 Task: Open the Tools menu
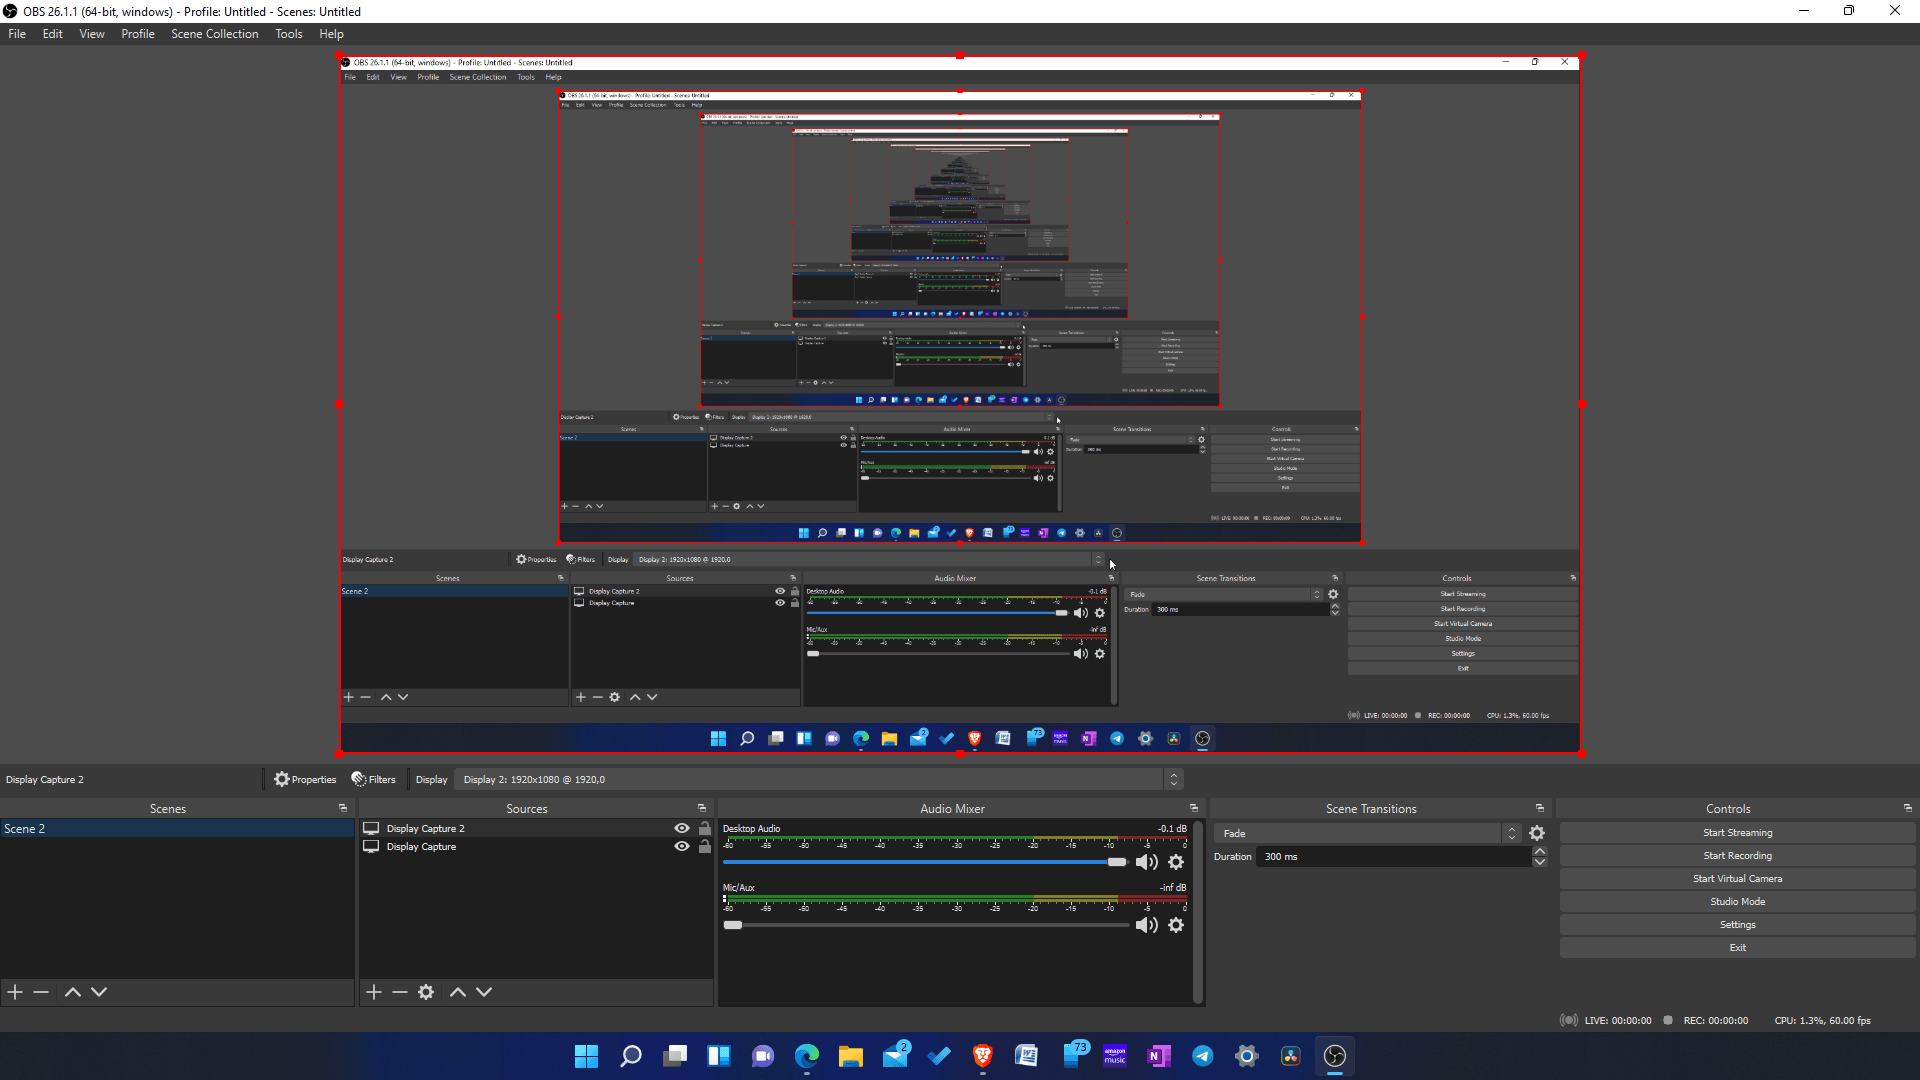(x=288, y=34)
